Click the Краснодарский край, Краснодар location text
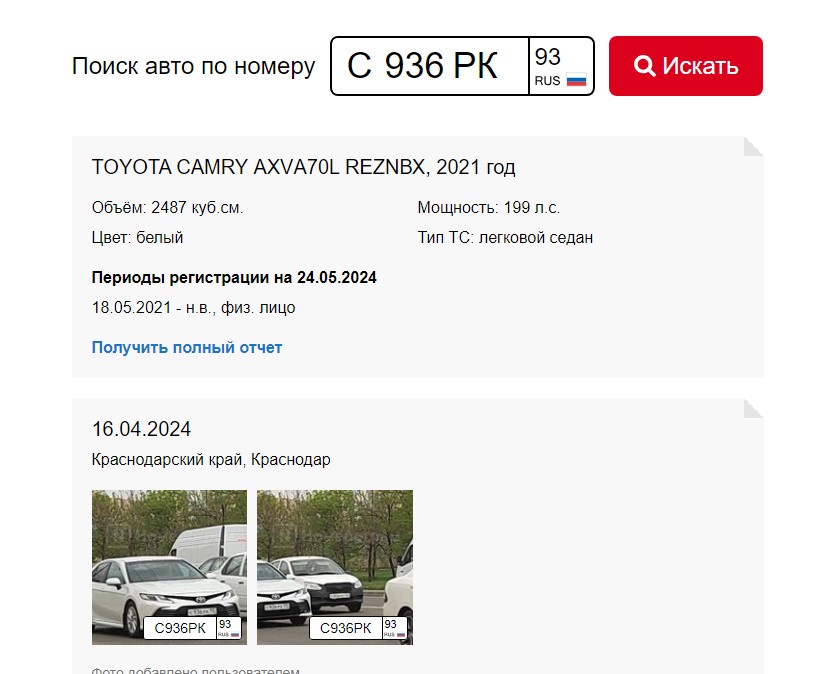828x674 pixels. click(x=211, y=460)
